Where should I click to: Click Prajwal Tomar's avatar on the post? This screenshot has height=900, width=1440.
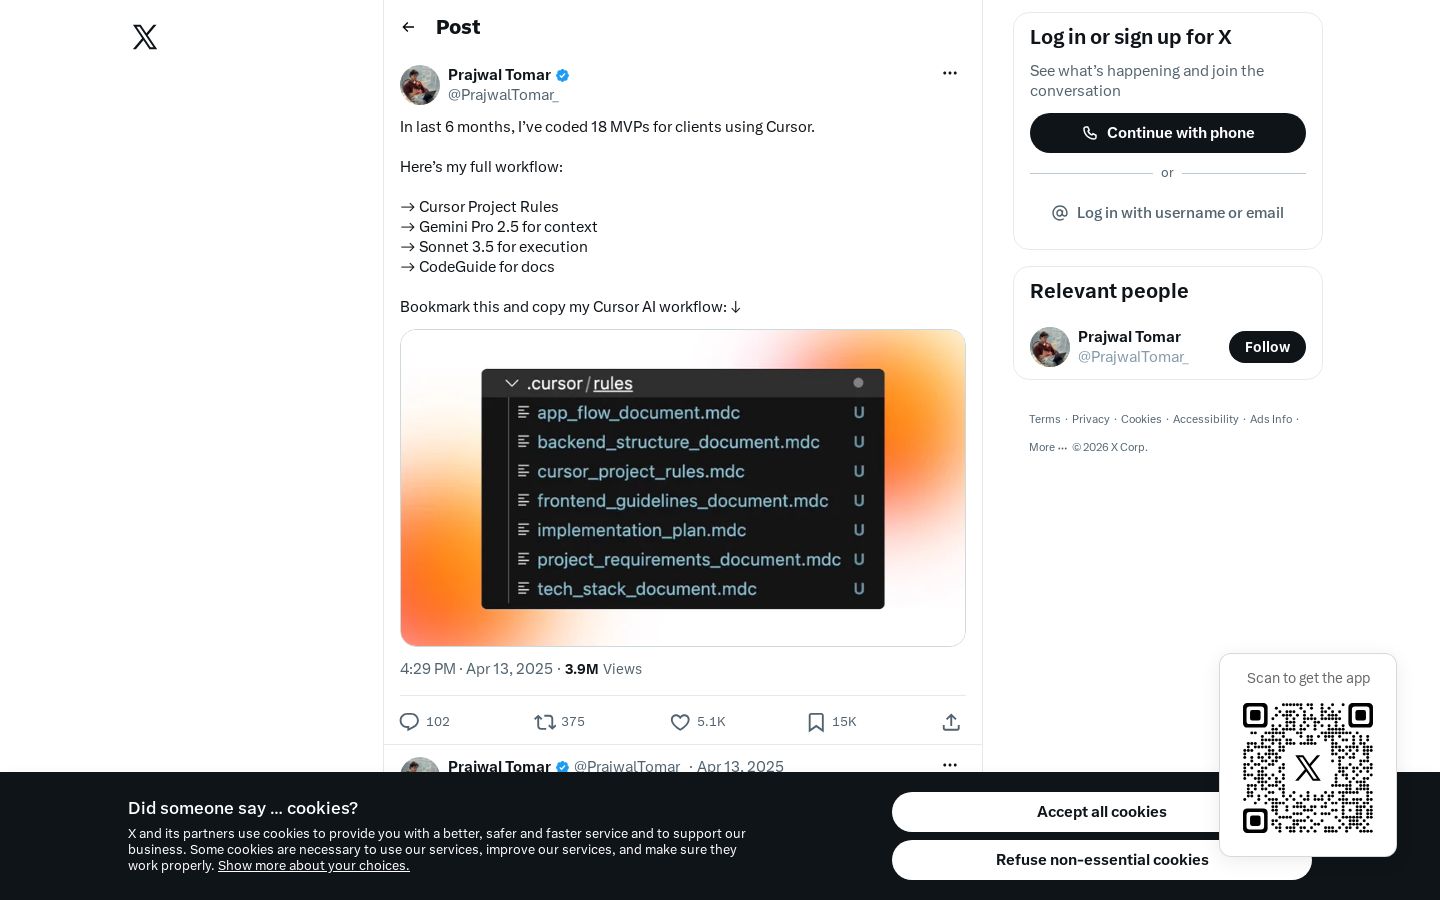[420, 85]
